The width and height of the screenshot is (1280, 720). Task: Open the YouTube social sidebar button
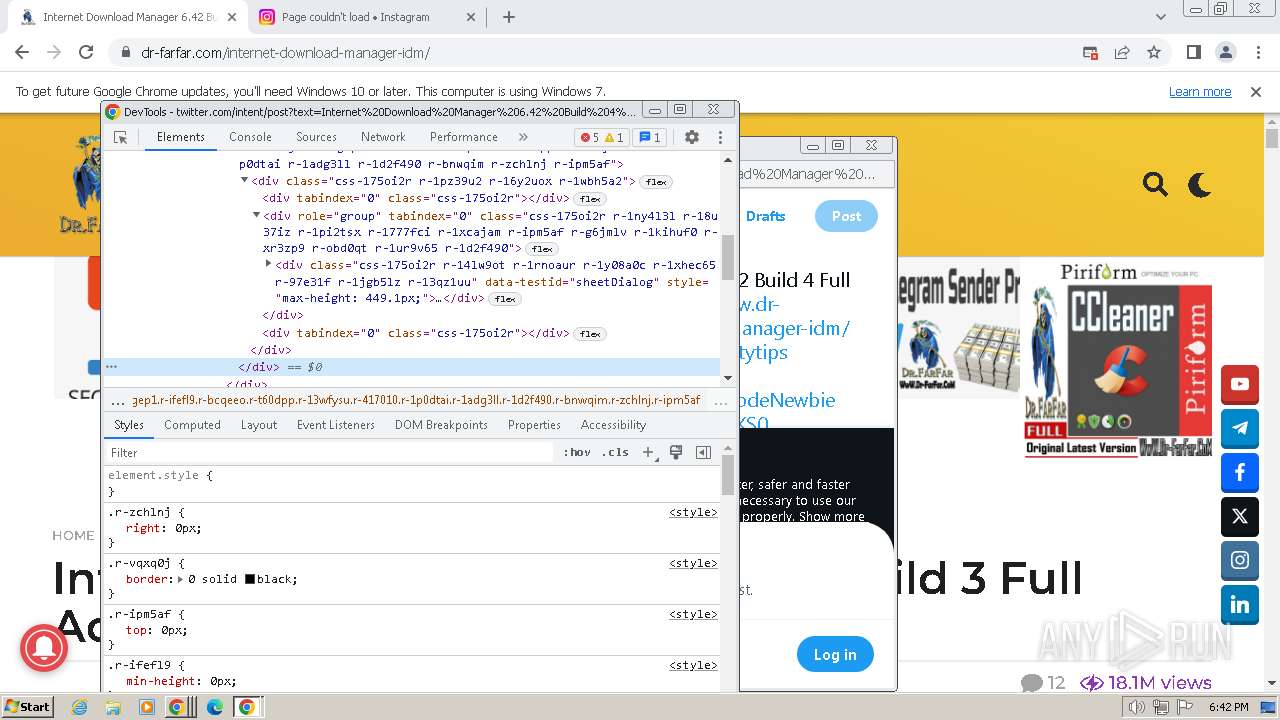1240,384
